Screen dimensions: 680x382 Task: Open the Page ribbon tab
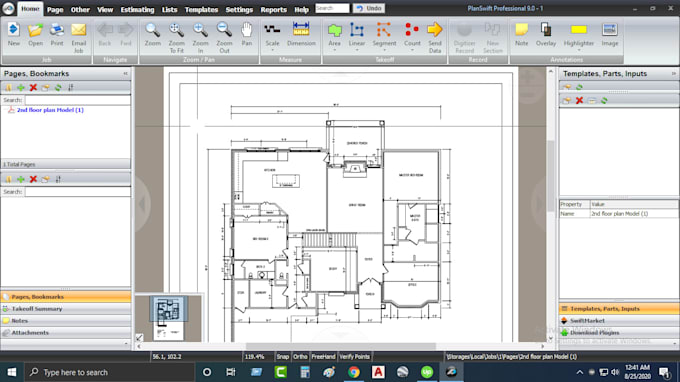55,9
